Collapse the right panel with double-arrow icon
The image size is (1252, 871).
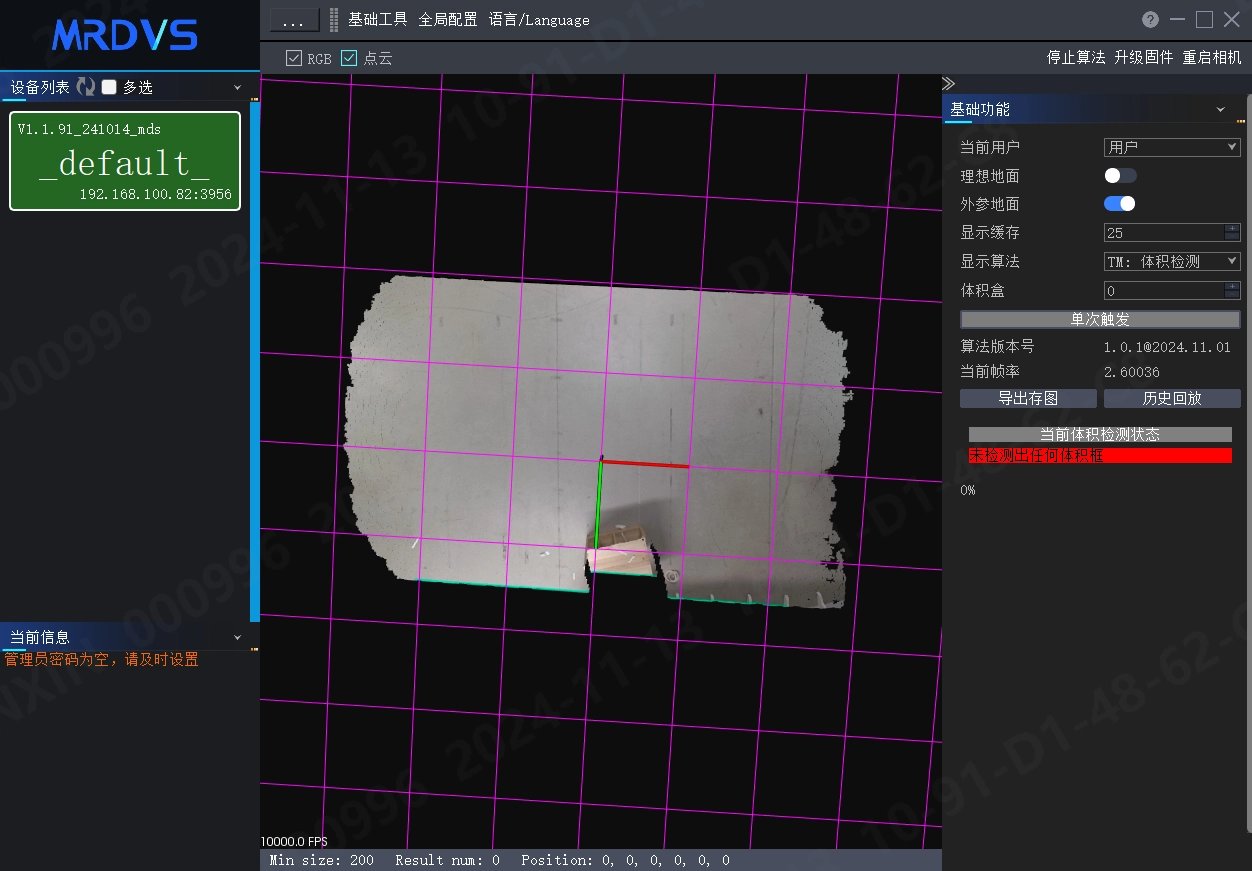[949, 83]
